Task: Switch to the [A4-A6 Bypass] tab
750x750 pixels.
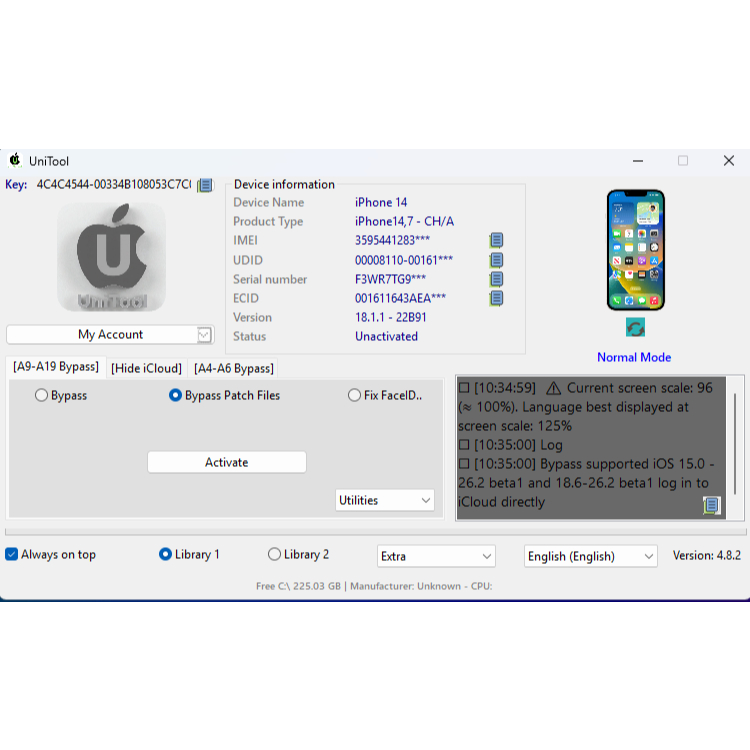Action: (x=233, y=368)
